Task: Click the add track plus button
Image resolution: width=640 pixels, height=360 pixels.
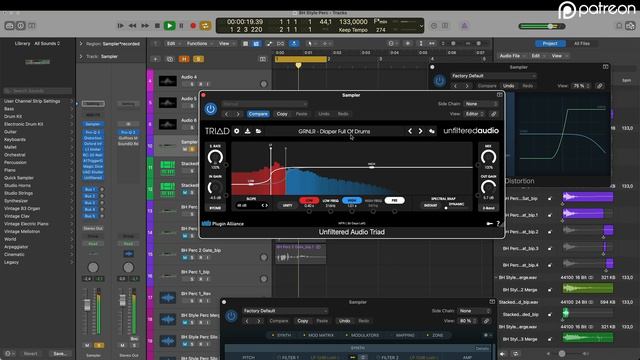Action: click(156, 59)
